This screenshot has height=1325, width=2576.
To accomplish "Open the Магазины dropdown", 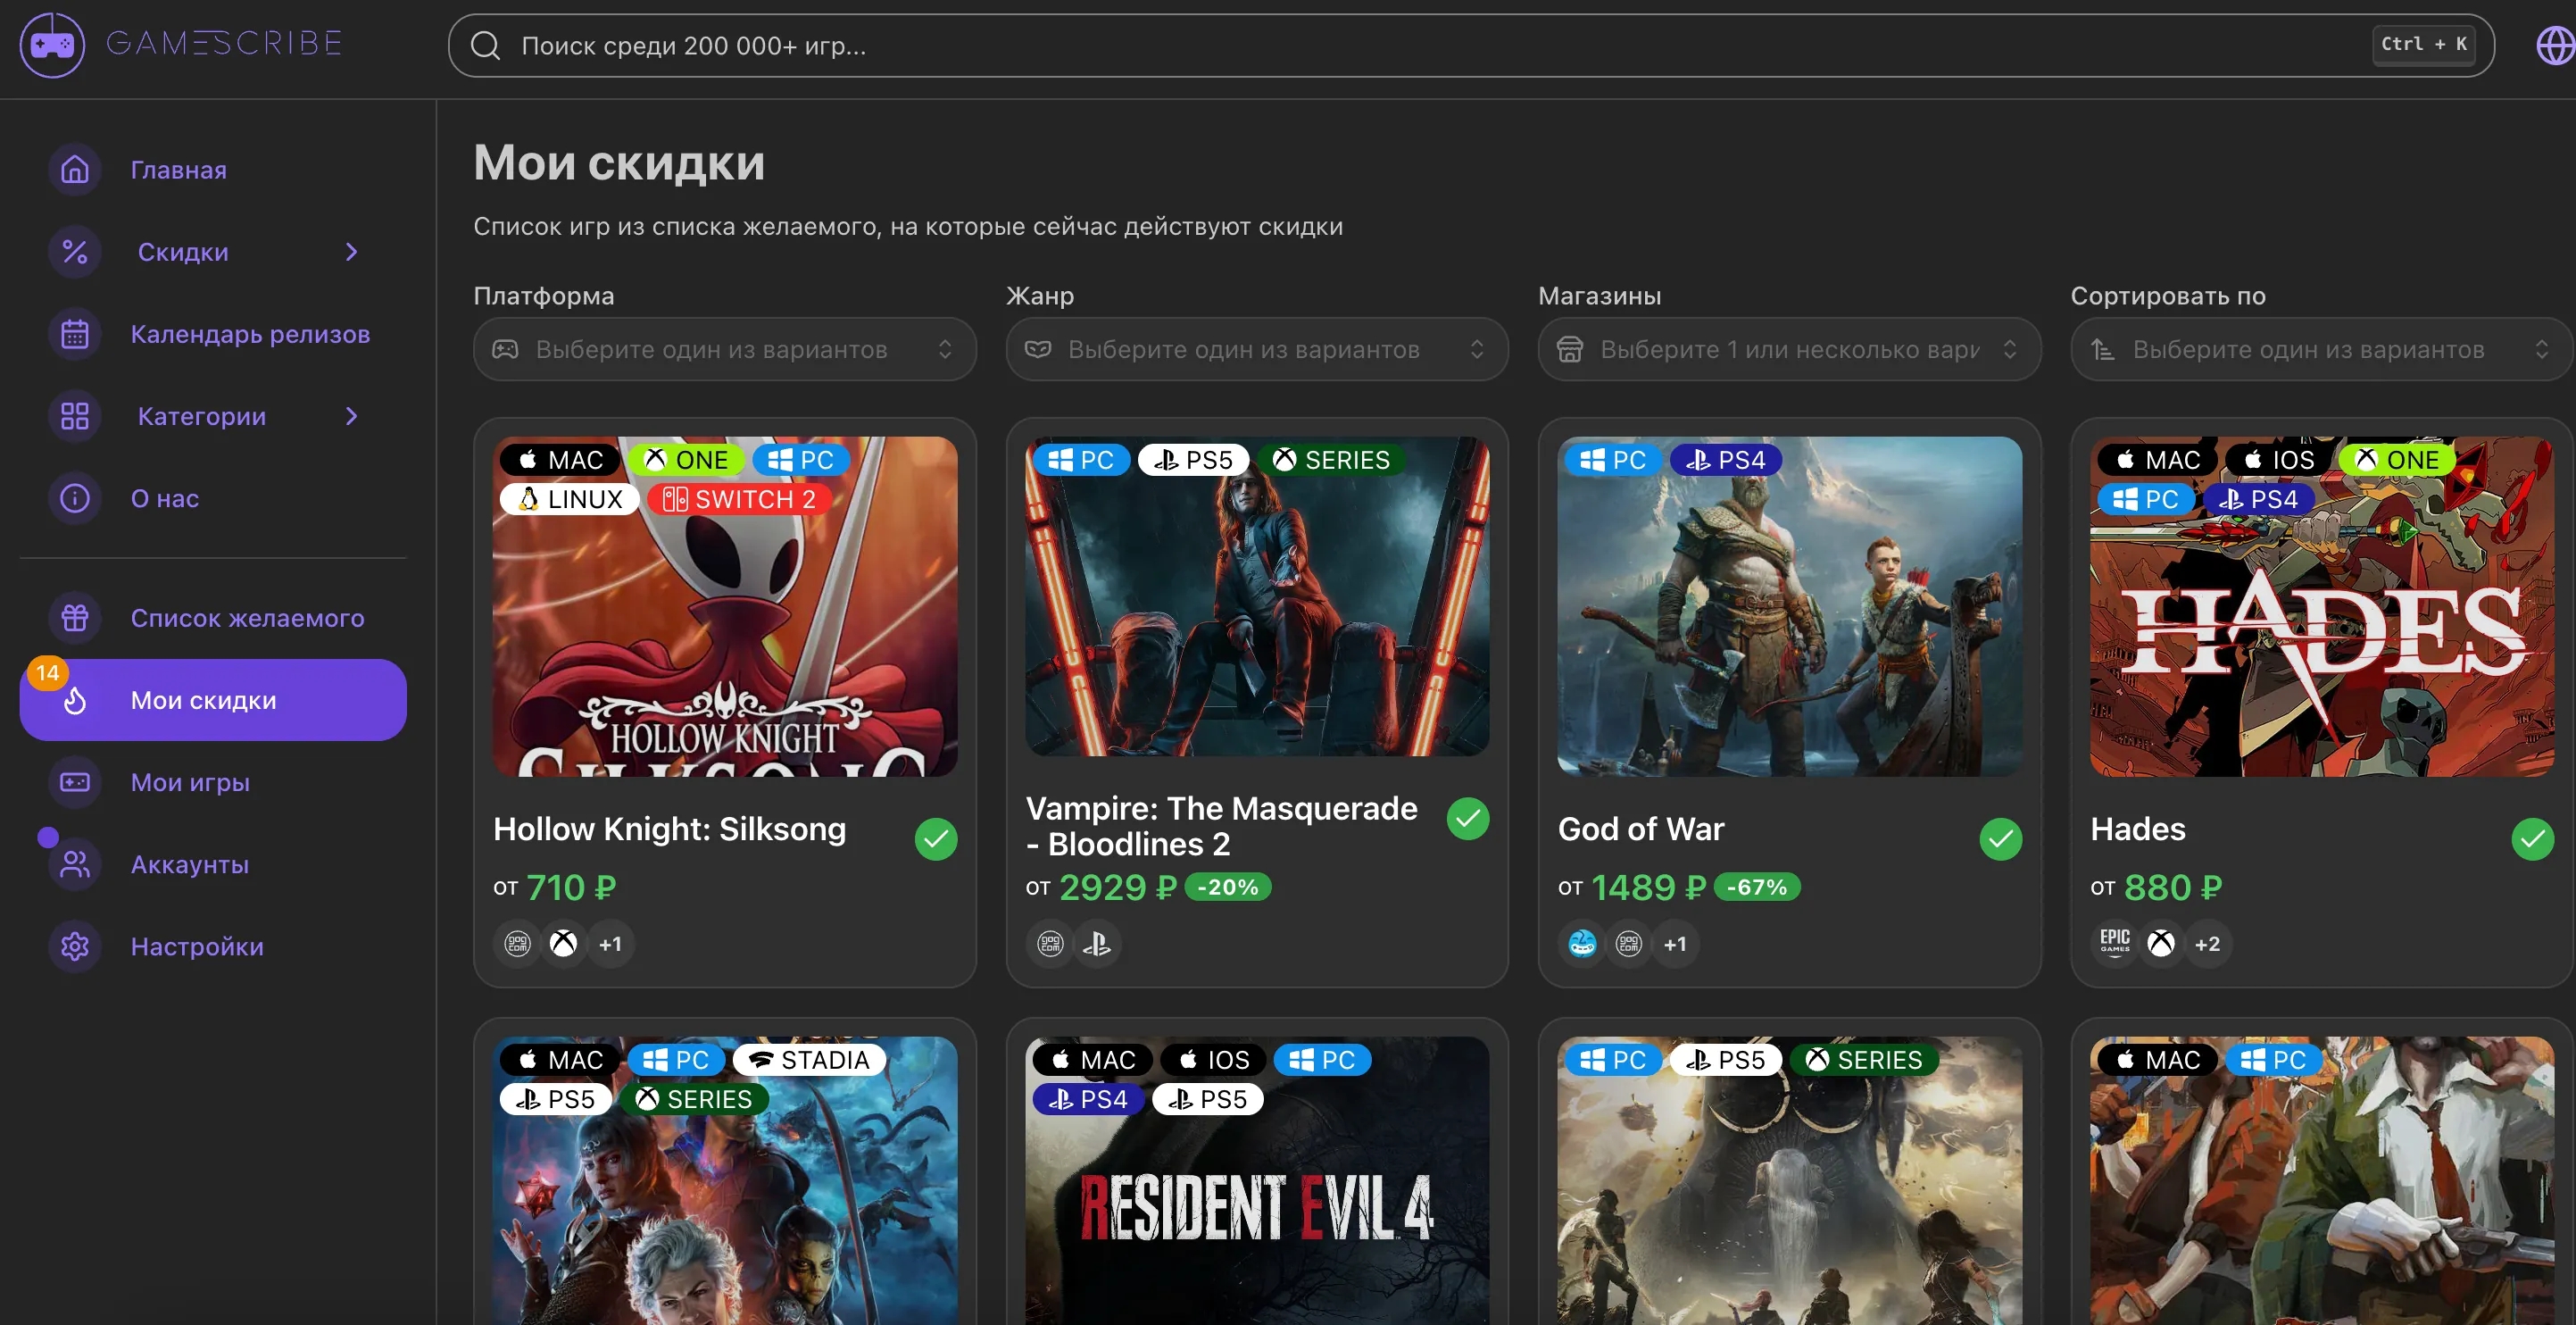I will [1788, 349].
